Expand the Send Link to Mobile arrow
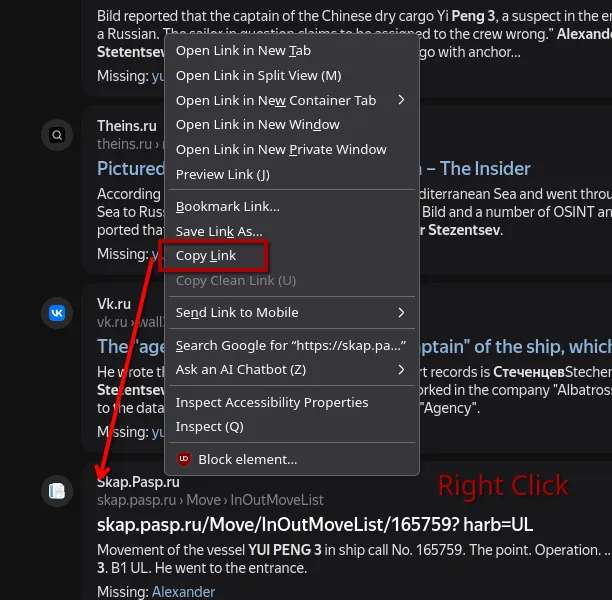This screenshot has width=612, height=600. click(401, 313)
